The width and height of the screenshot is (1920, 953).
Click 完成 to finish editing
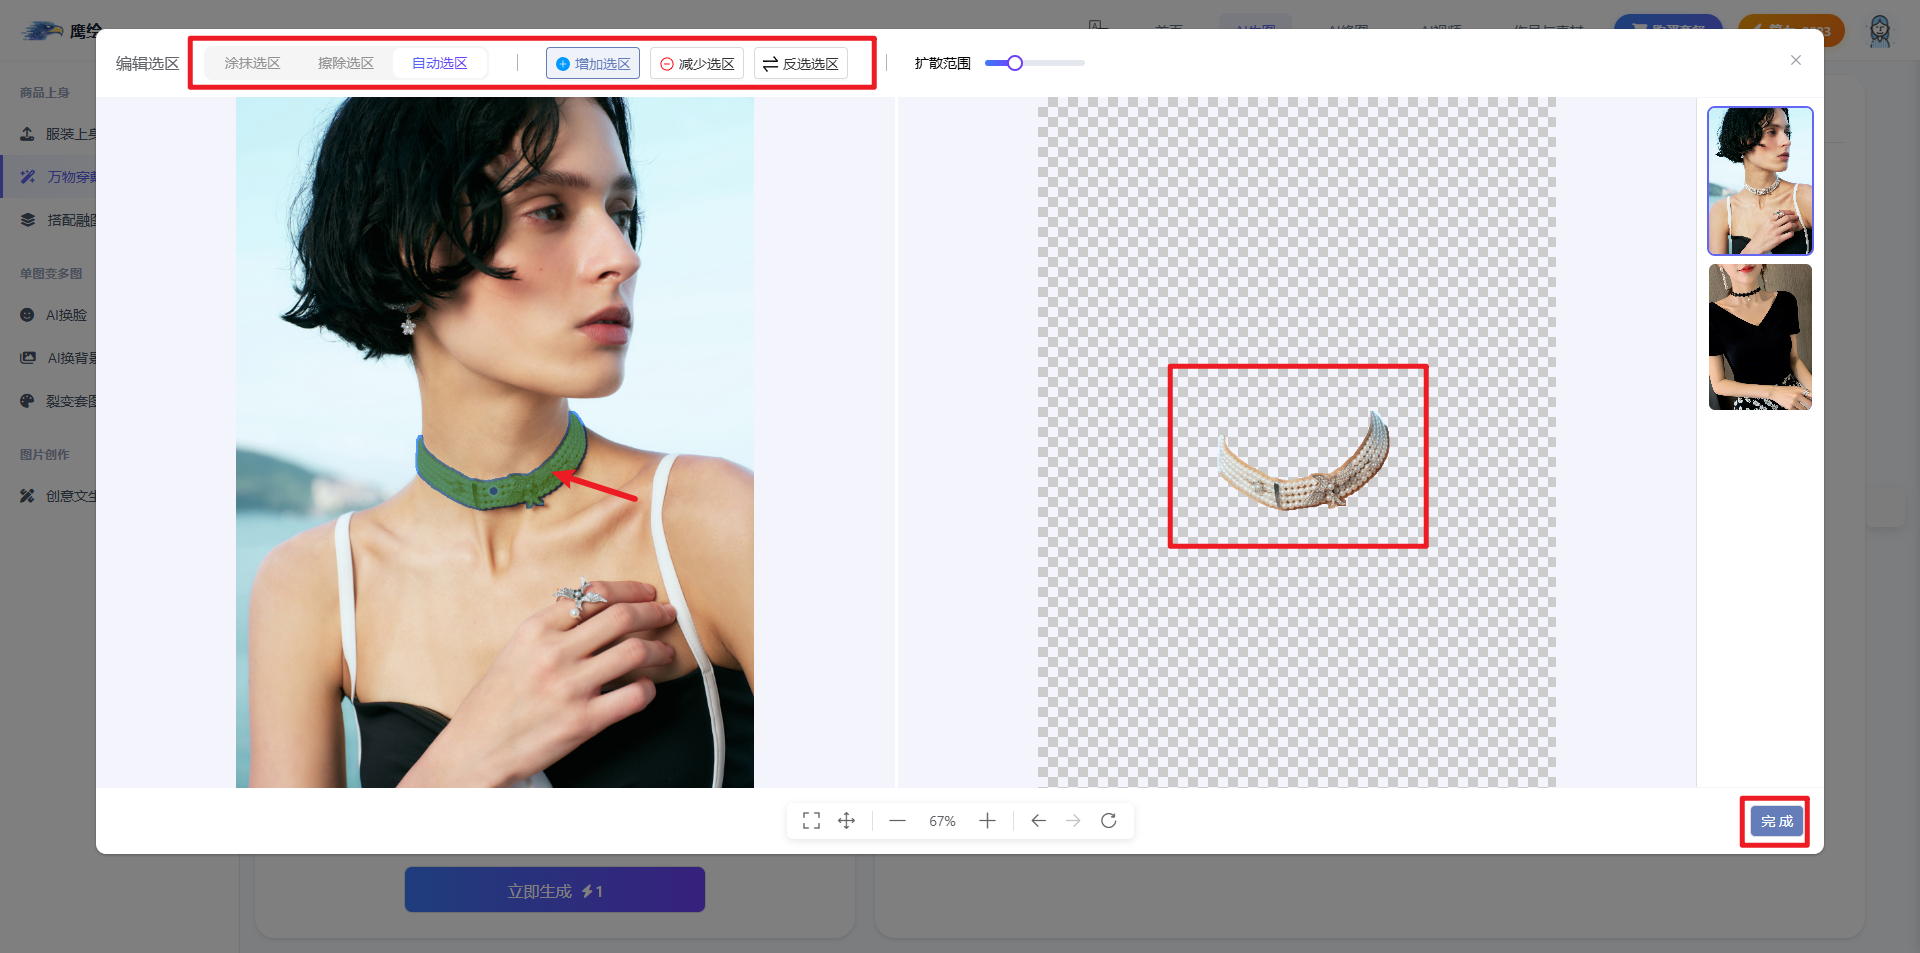click(1776, 821)
